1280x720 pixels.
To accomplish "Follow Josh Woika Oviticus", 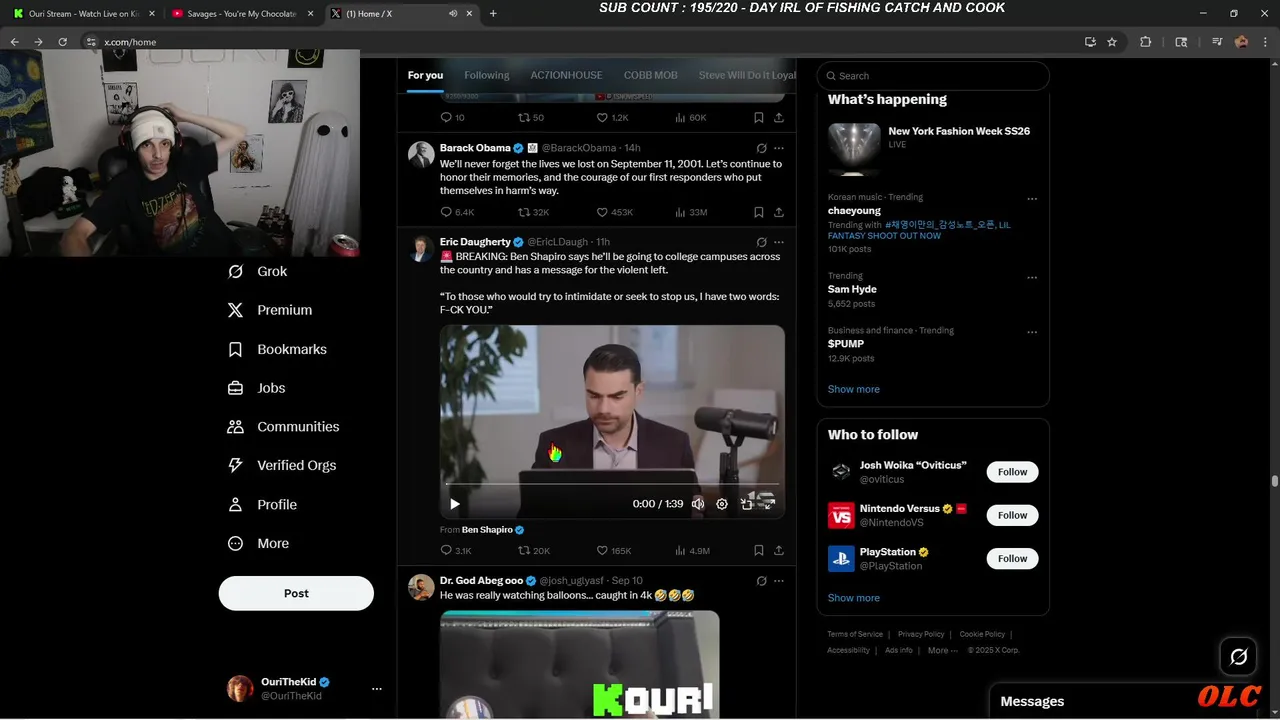I will pyautogui.click(x=1012, y=472).
